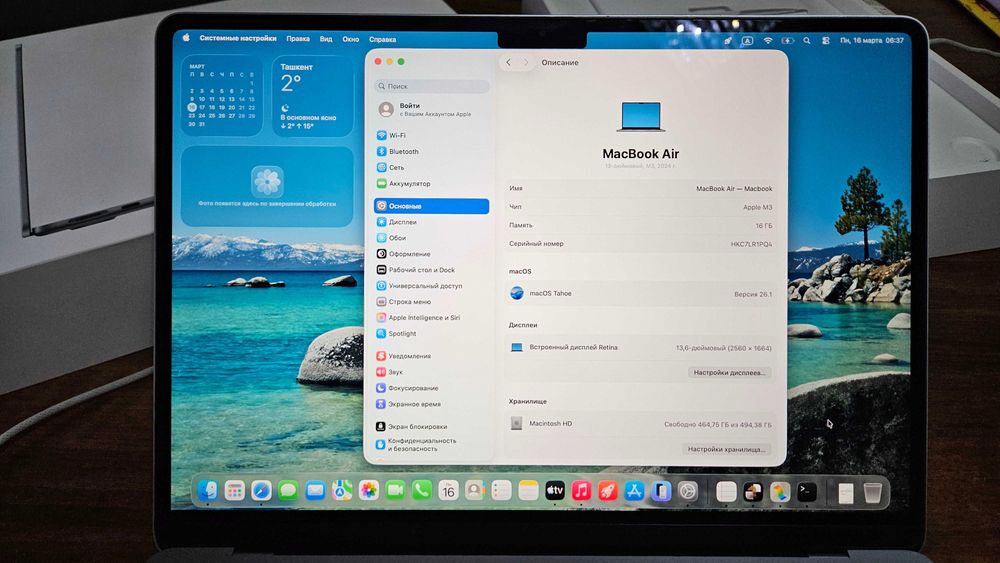Open Contacts from the Dock
The width and height of the screenshot is (1000, 563).
tap(475, 490)
